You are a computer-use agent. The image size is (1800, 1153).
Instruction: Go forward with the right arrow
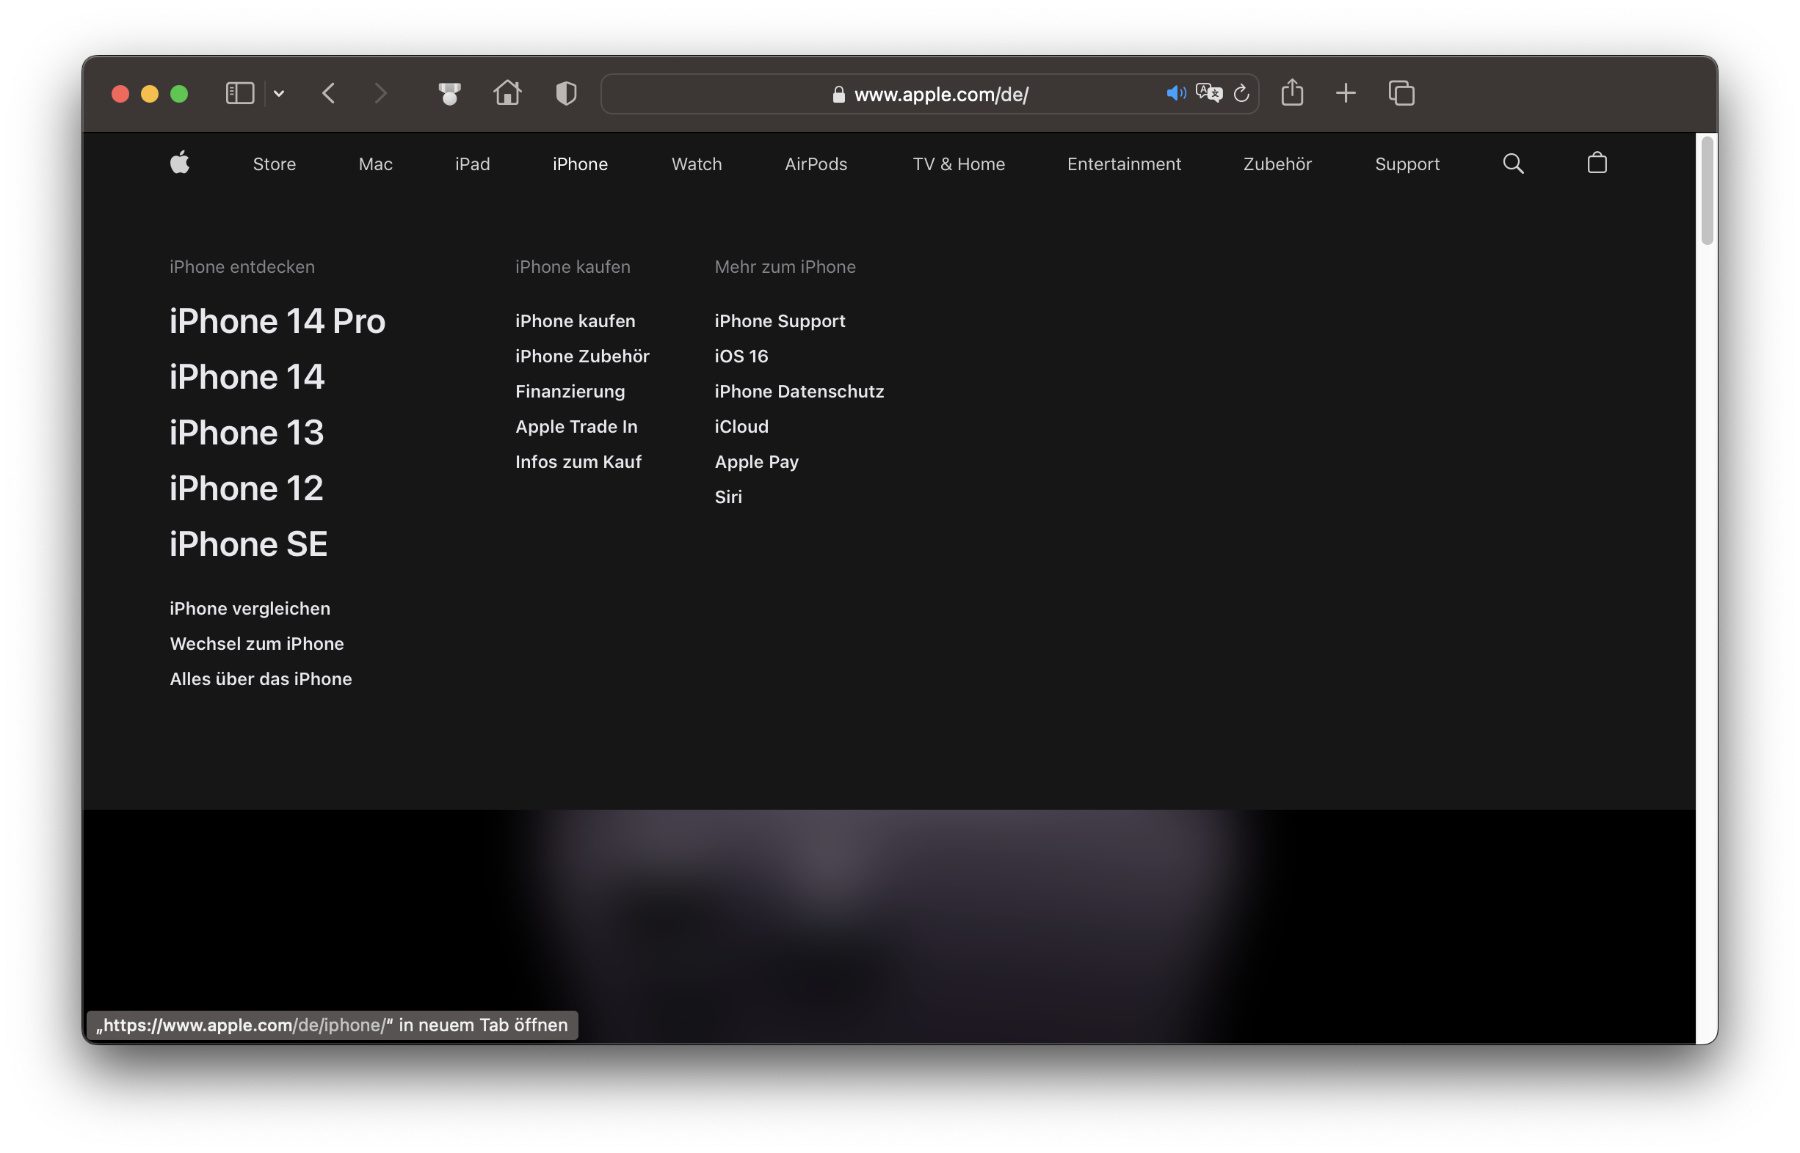(380, 93)
